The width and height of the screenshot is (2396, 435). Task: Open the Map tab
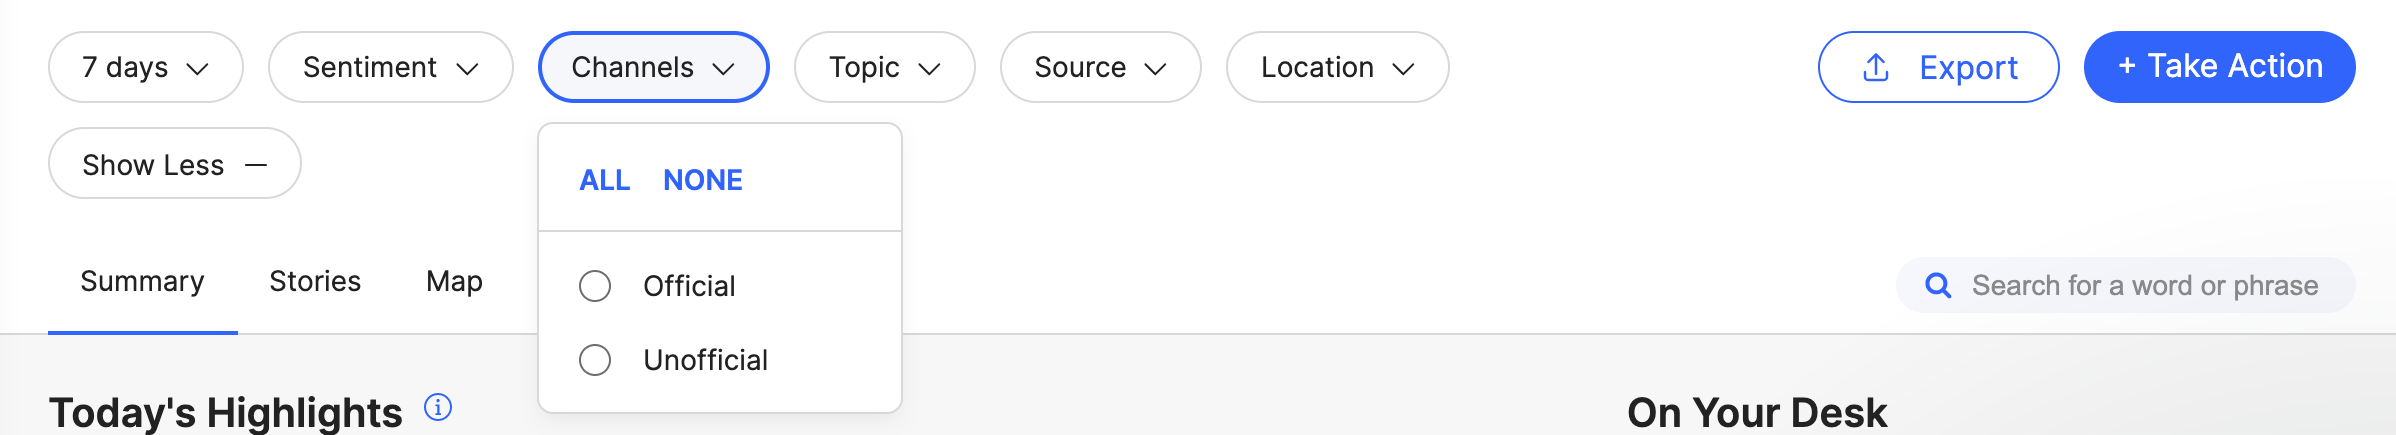(x=454, y=282)
